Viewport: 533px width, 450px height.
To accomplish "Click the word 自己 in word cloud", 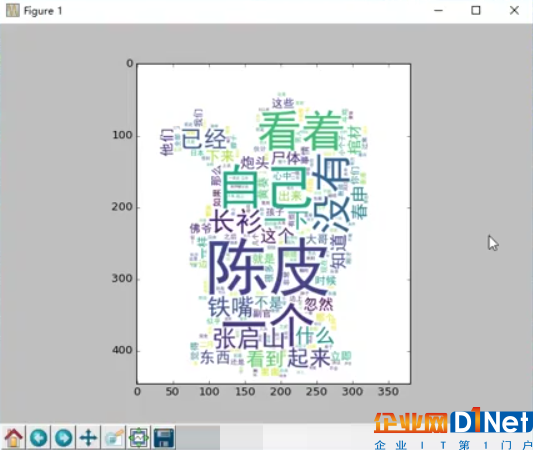I will point(265,187).
